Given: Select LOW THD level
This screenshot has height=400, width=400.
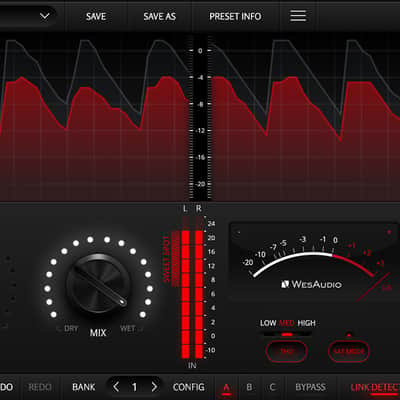Looking at the screenshot, I should point(268,323).
